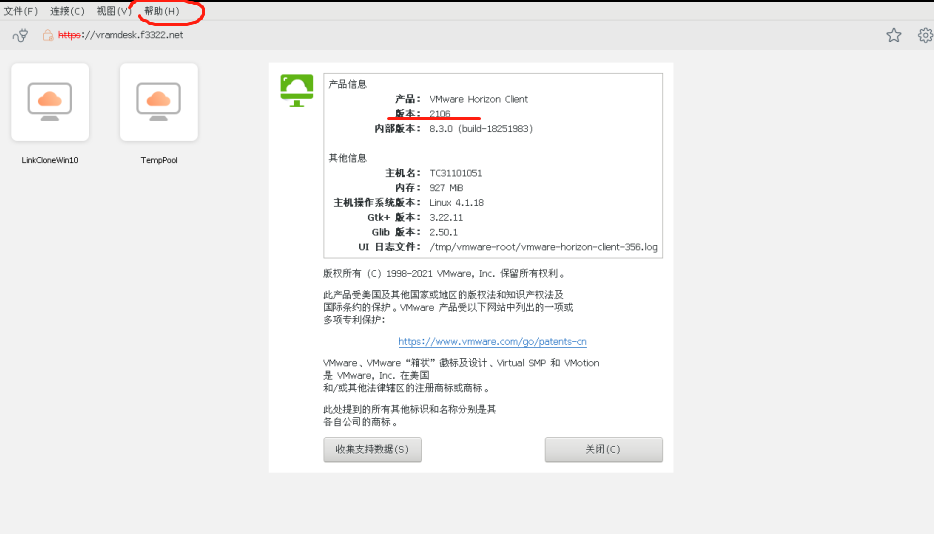Click the disconnect server plug icon
This screenshot has width=934, height=534.
pos(20,36)
